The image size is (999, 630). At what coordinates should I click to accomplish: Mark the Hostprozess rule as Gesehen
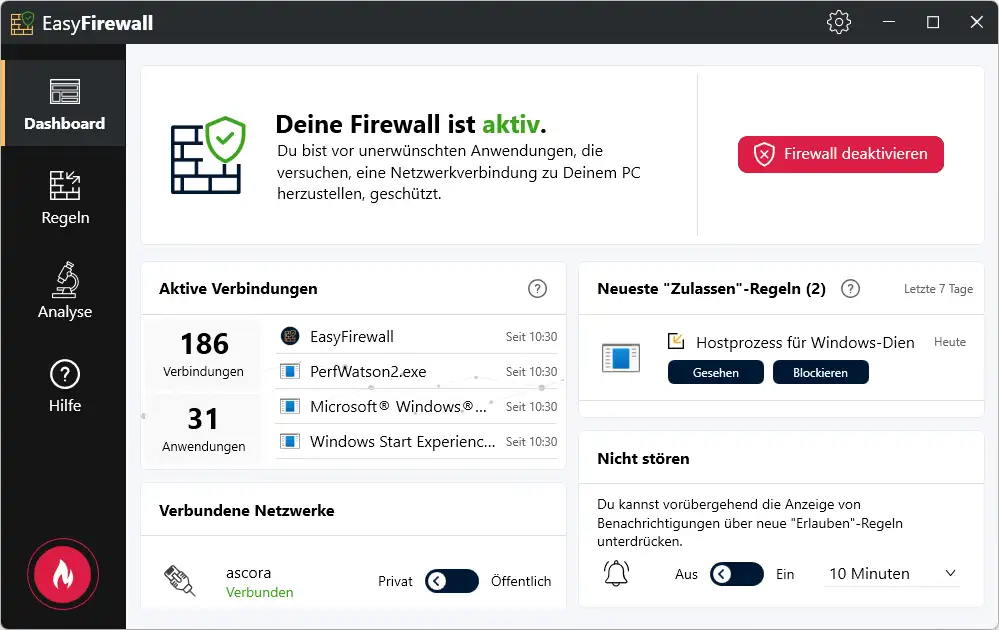click(x=716, y=372)
